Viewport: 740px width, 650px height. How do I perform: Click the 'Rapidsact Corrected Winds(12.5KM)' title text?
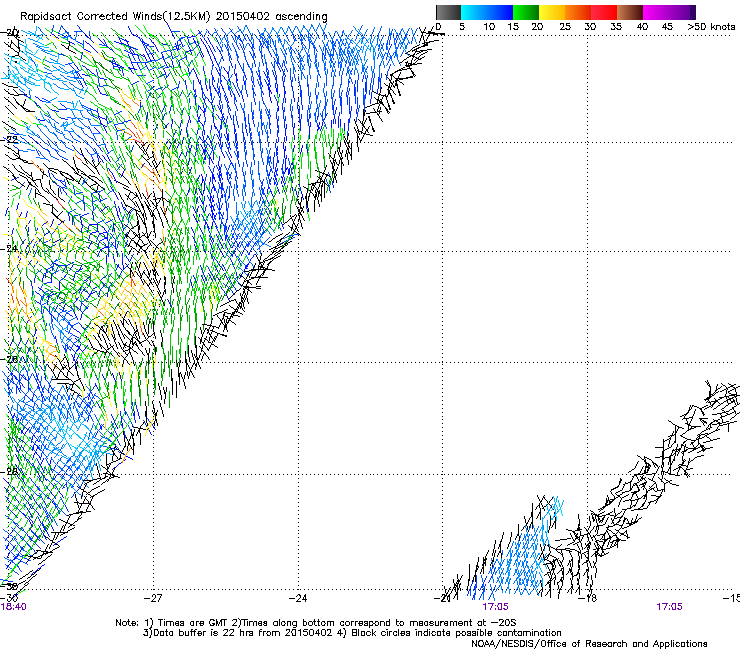click(115, 17)
